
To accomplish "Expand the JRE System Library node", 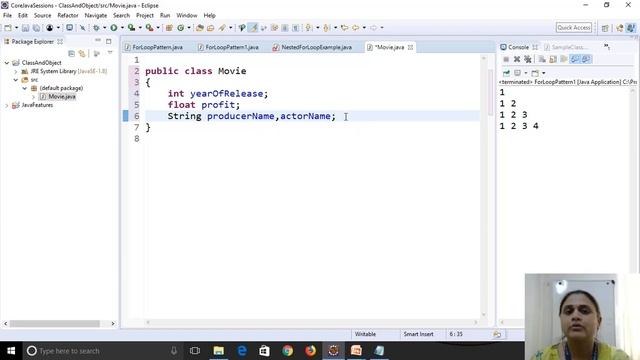I will point(16,71).
